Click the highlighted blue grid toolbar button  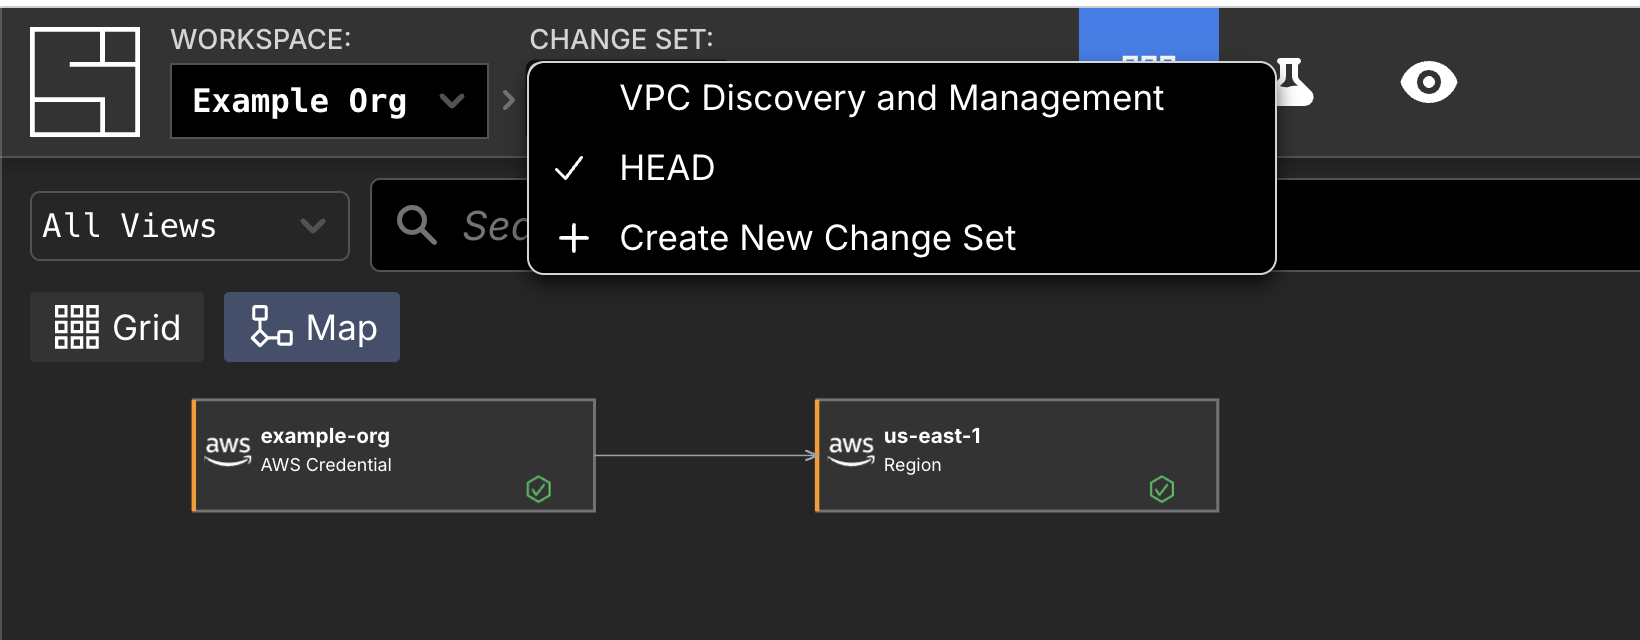pos(1148,36)
